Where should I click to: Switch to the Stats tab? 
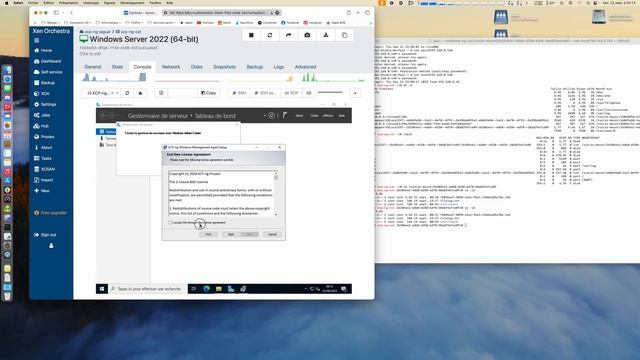(x=118, y=67)
